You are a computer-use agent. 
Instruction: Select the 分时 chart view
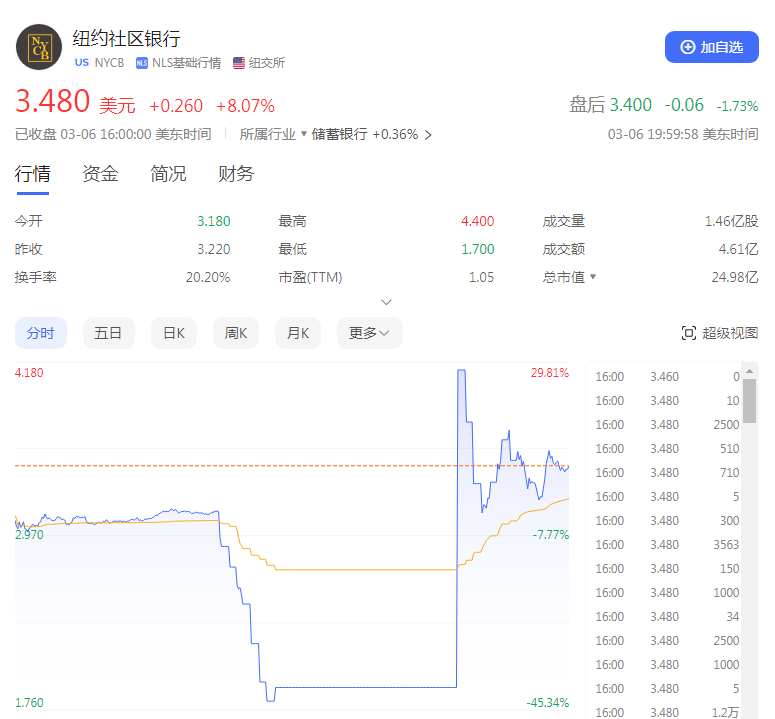(41, 333)
